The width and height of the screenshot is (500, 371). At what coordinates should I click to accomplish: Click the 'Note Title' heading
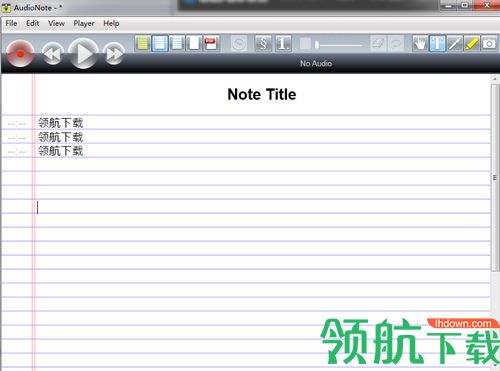click(x=262, y=94)
